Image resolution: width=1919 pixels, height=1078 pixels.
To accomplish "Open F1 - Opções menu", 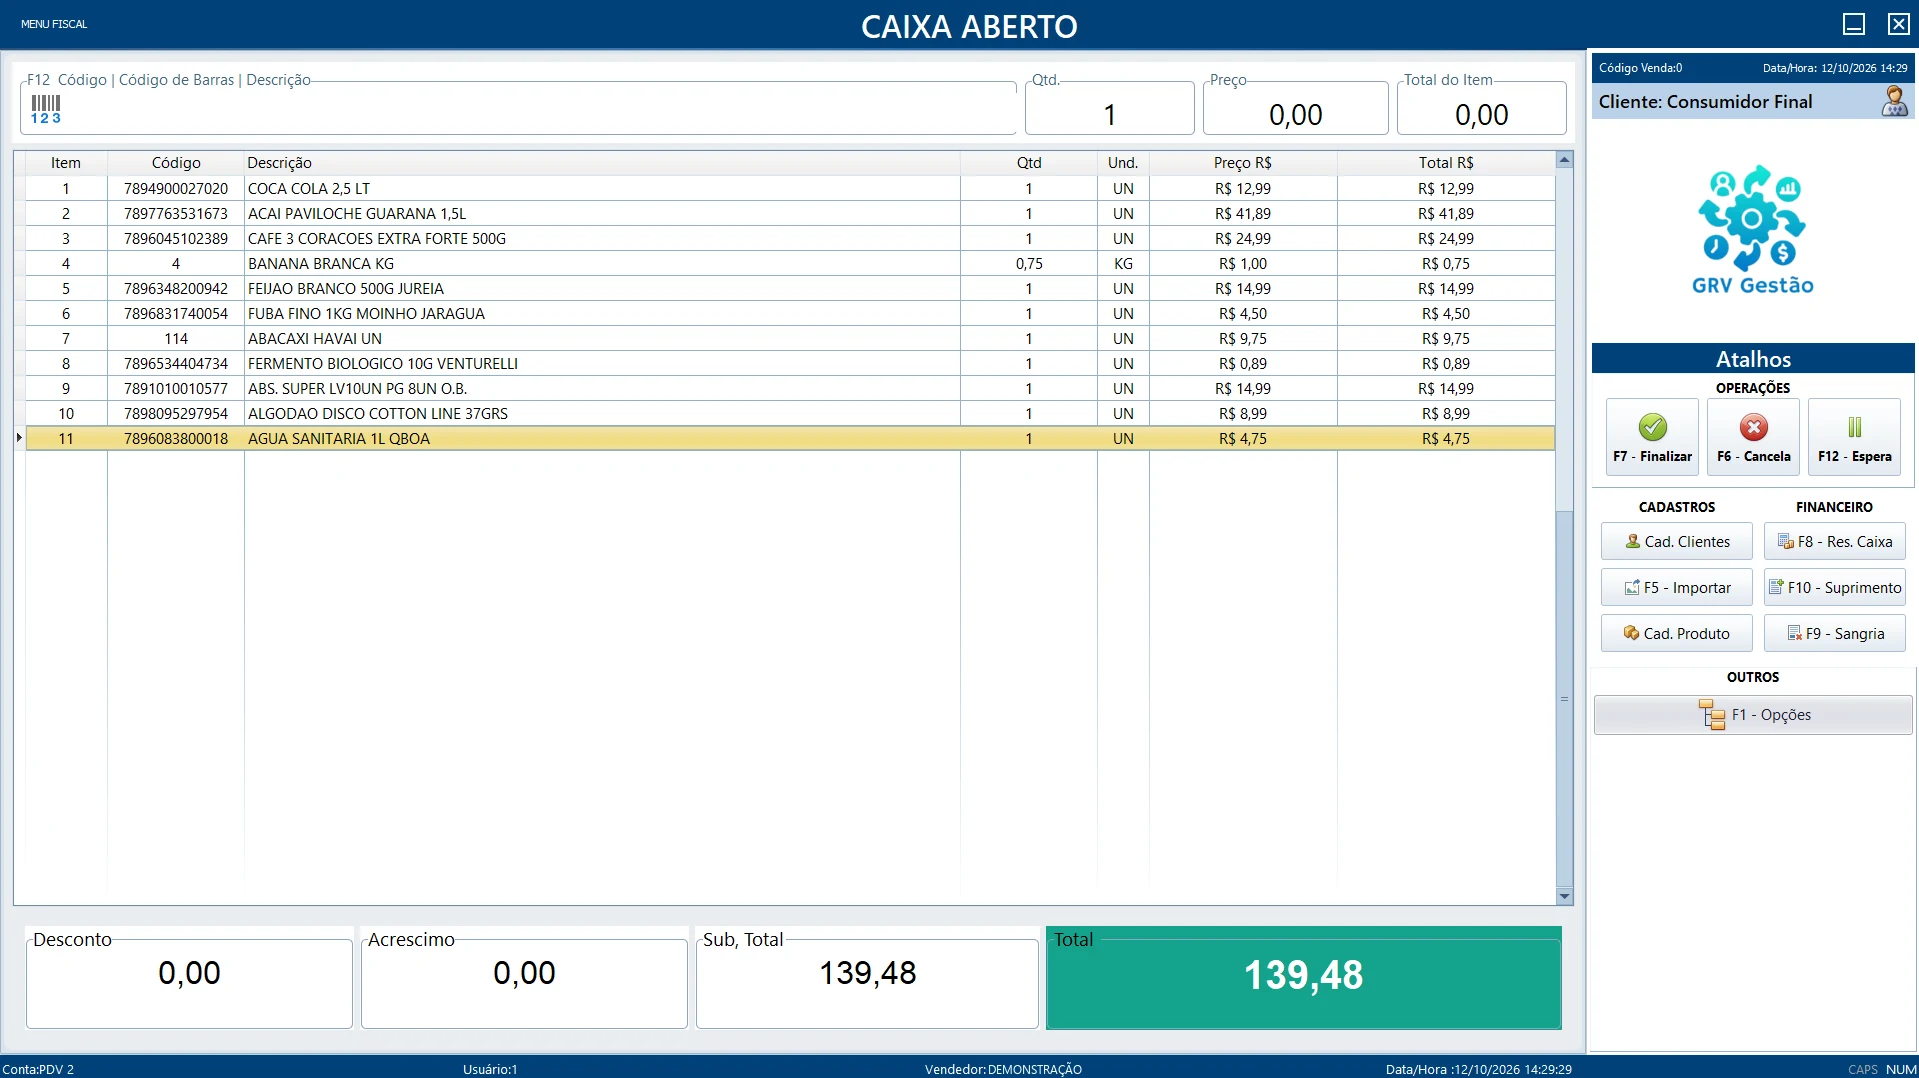I will coord(1753,715).
